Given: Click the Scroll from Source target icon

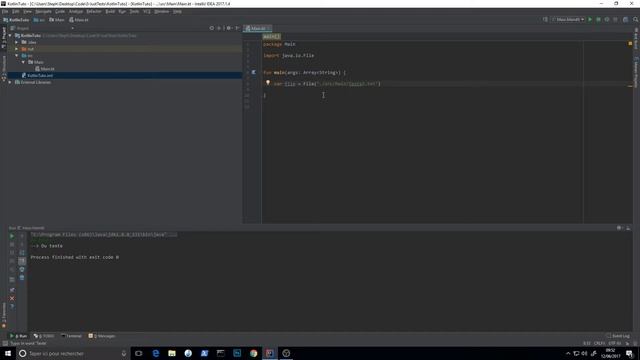Looking at the screenshot, I should coord(211,28).
